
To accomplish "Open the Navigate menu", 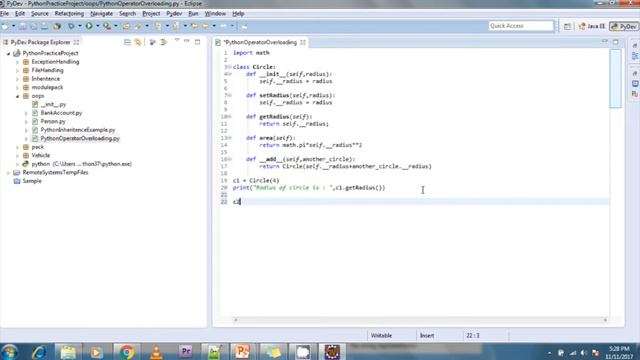I will [102, 13].
